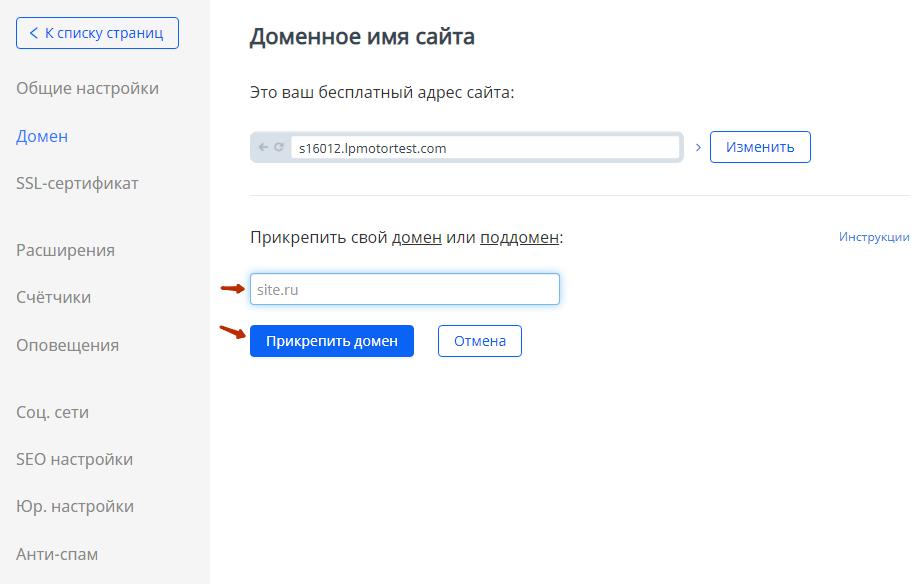Click the chevron next to the Изменить button
Viewport: 916px width, 584px height.
(x=698, y=148)
